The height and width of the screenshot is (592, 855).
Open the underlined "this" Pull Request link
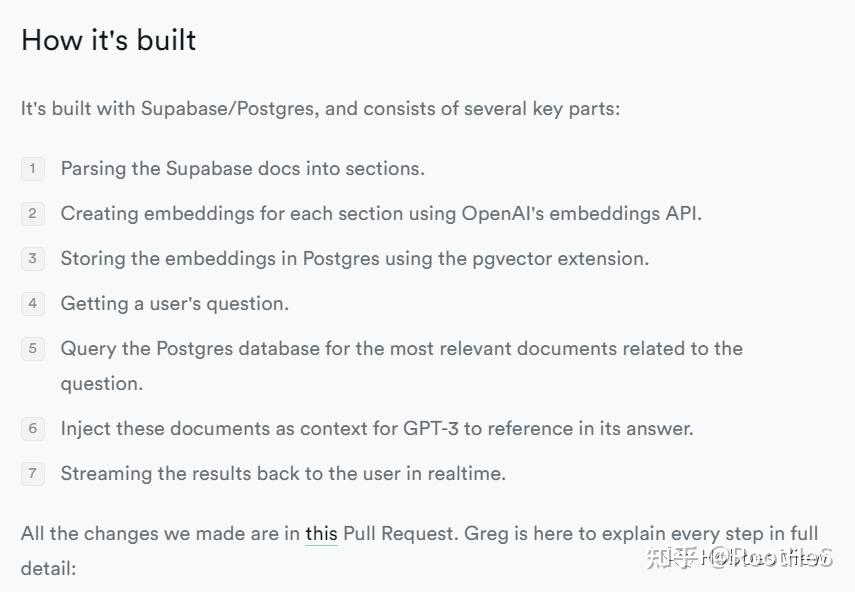(321, 533)
